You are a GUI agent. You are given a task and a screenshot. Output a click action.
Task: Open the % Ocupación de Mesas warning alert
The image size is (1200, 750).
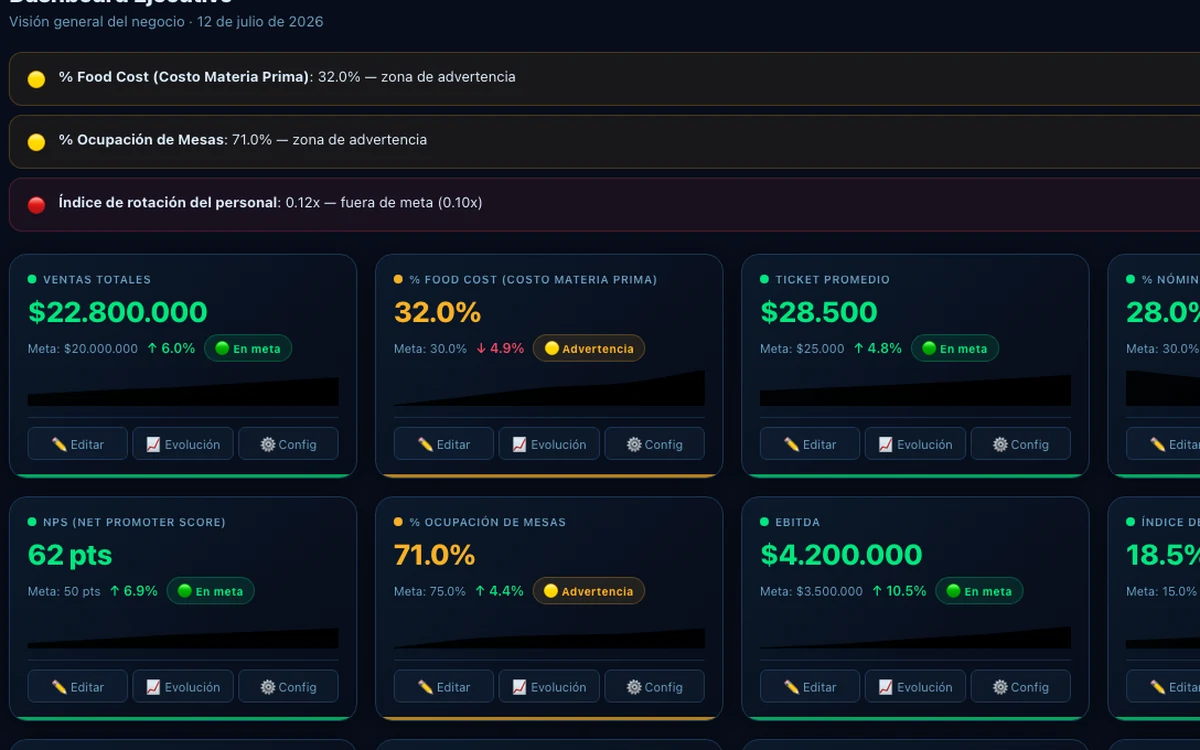[x=604, y=142]
